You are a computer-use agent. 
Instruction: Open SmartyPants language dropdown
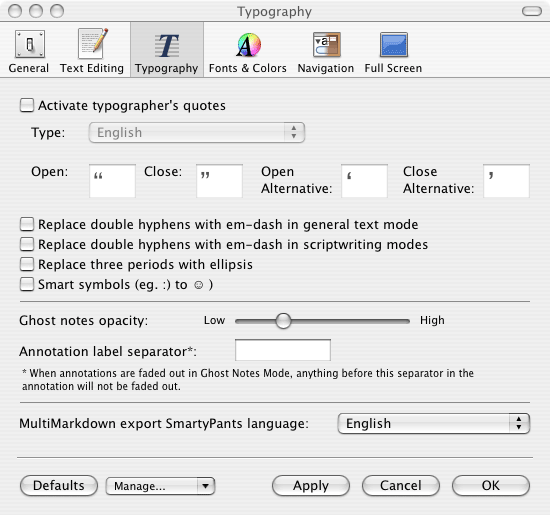coord(434,423)
